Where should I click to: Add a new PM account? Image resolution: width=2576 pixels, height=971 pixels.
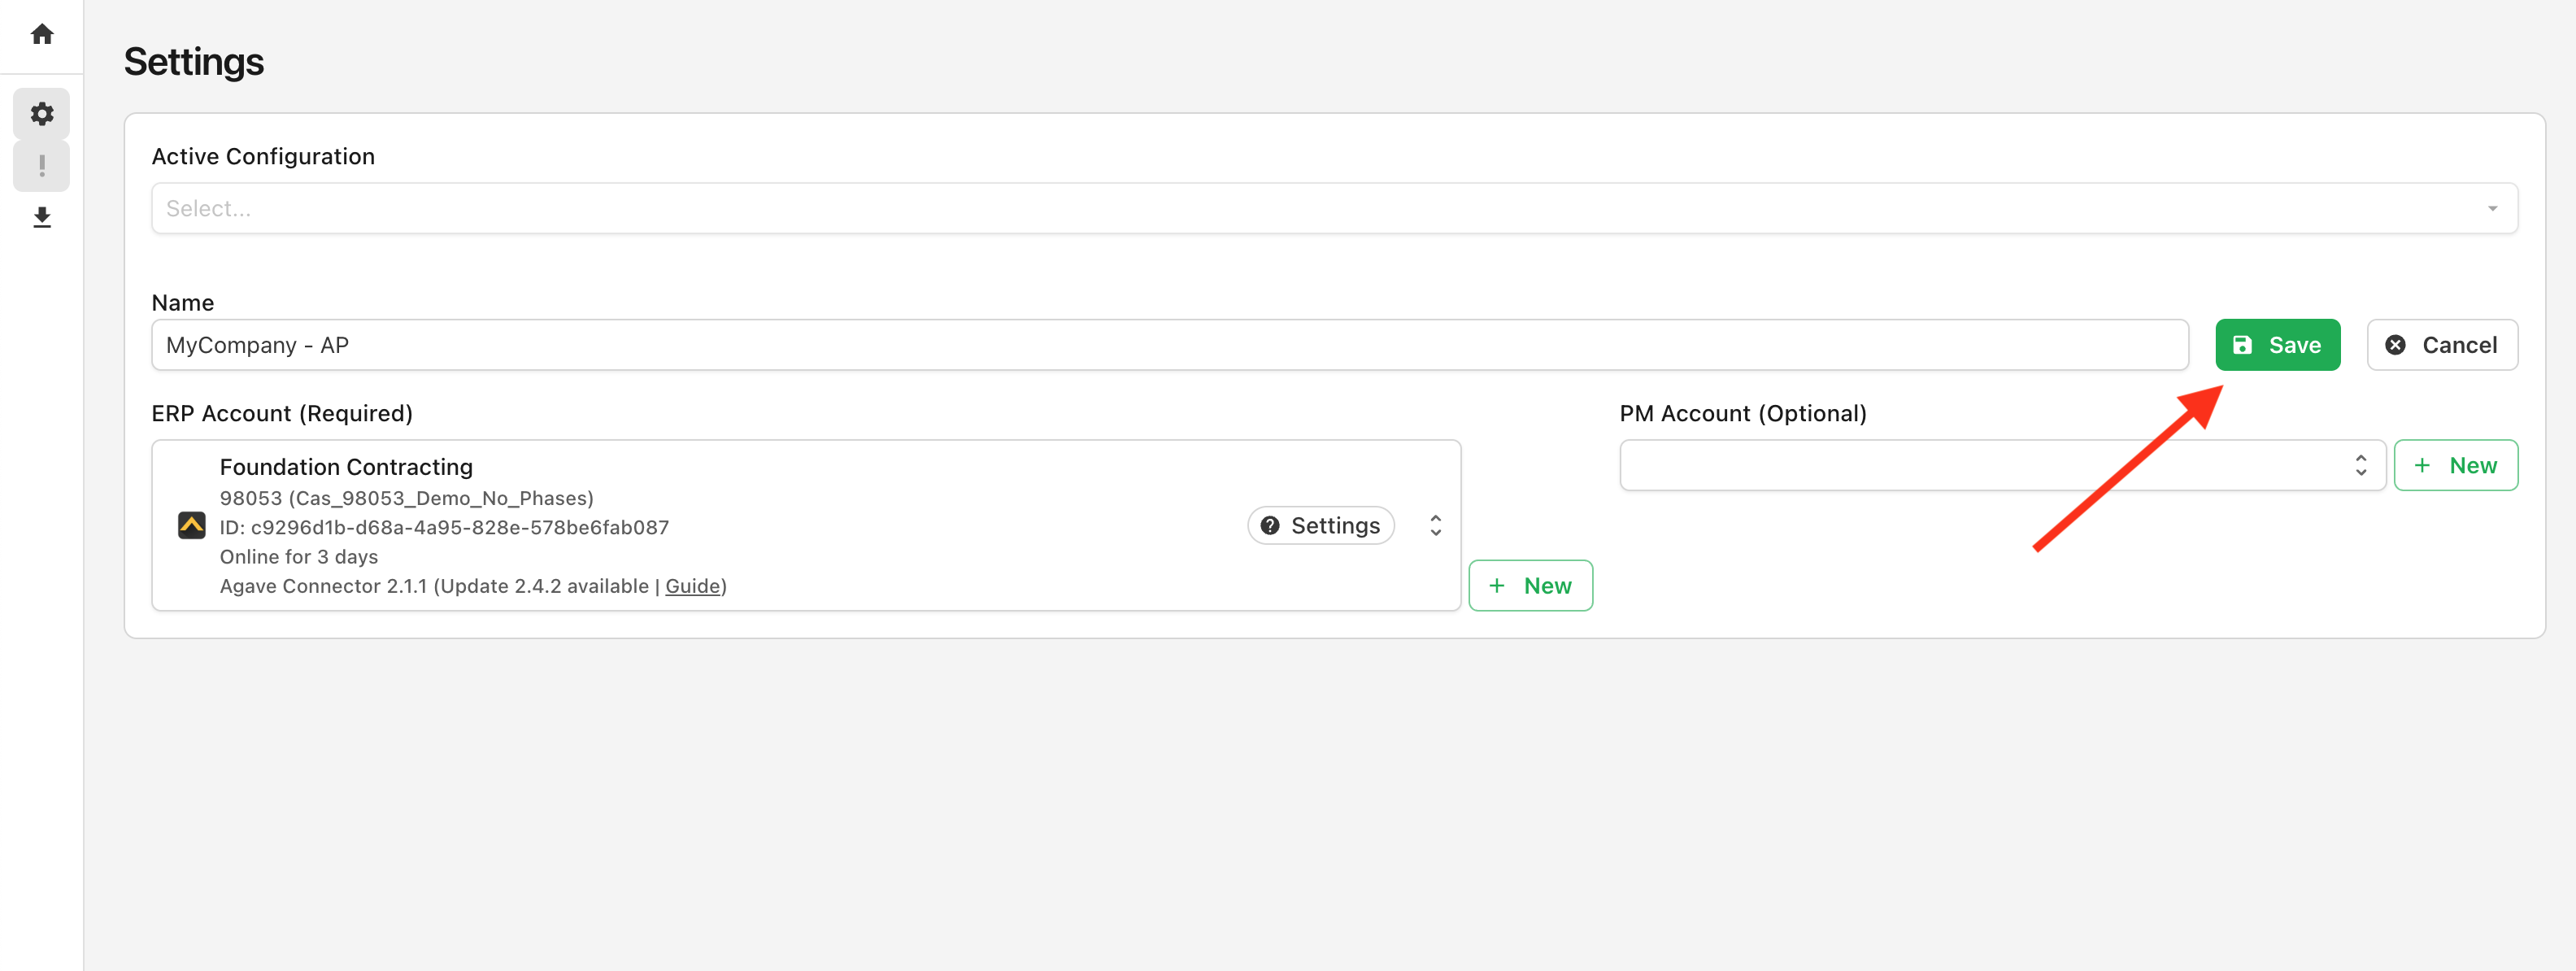click(x=2455, y=465)
